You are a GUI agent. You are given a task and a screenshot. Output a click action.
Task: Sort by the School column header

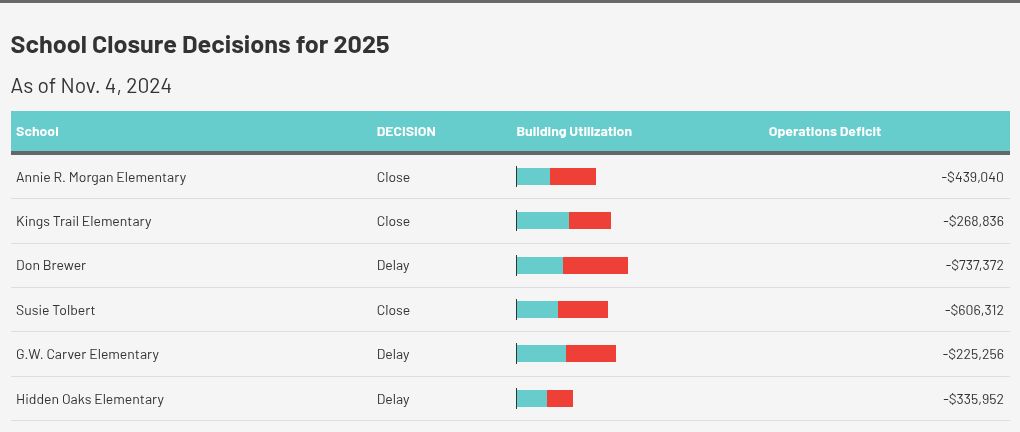coord(38,132)
